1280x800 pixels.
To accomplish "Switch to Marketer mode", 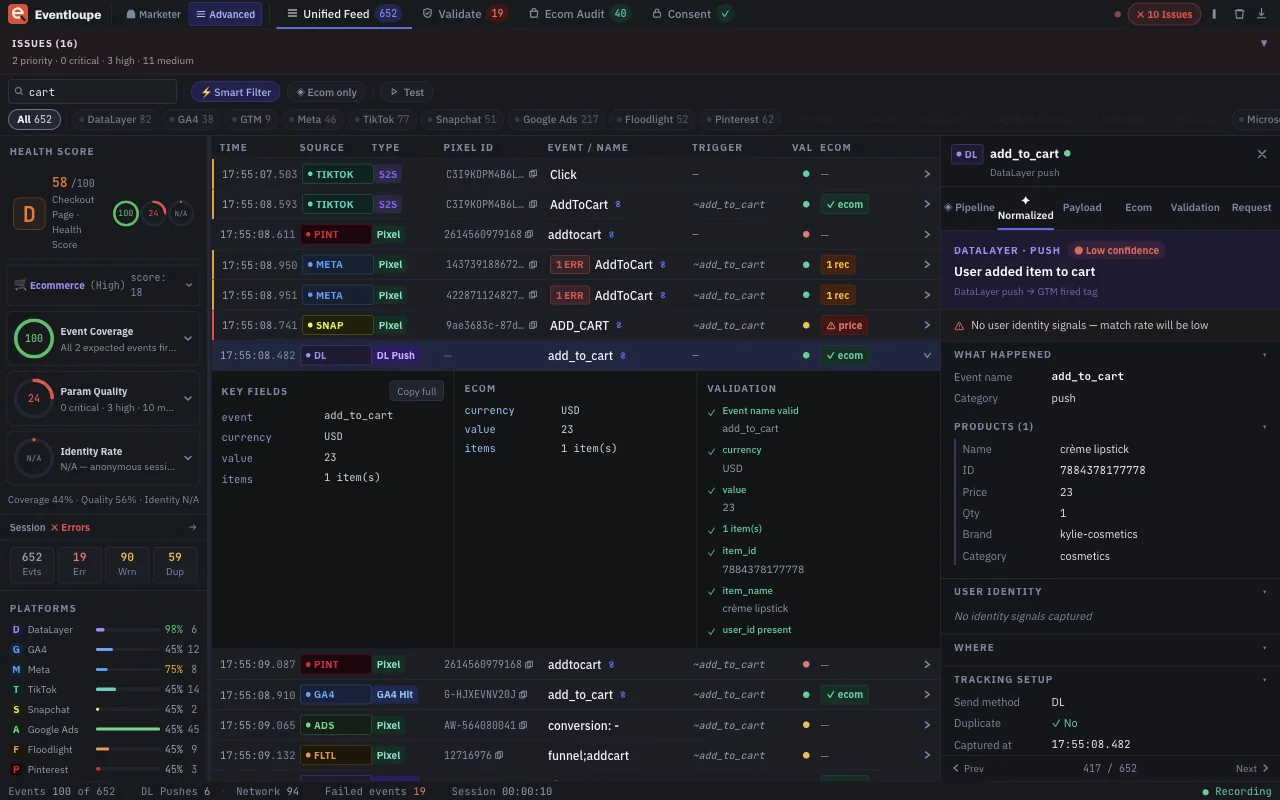I will coord(154,14).
